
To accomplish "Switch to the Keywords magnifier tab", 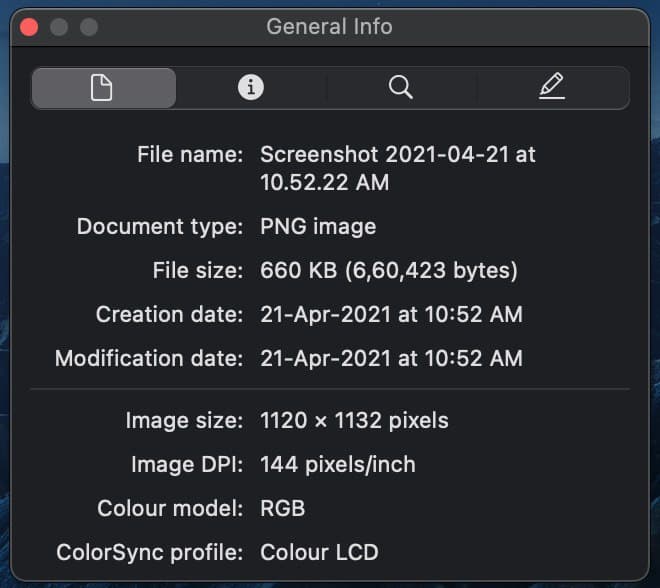I will click(x=400, y=88).
